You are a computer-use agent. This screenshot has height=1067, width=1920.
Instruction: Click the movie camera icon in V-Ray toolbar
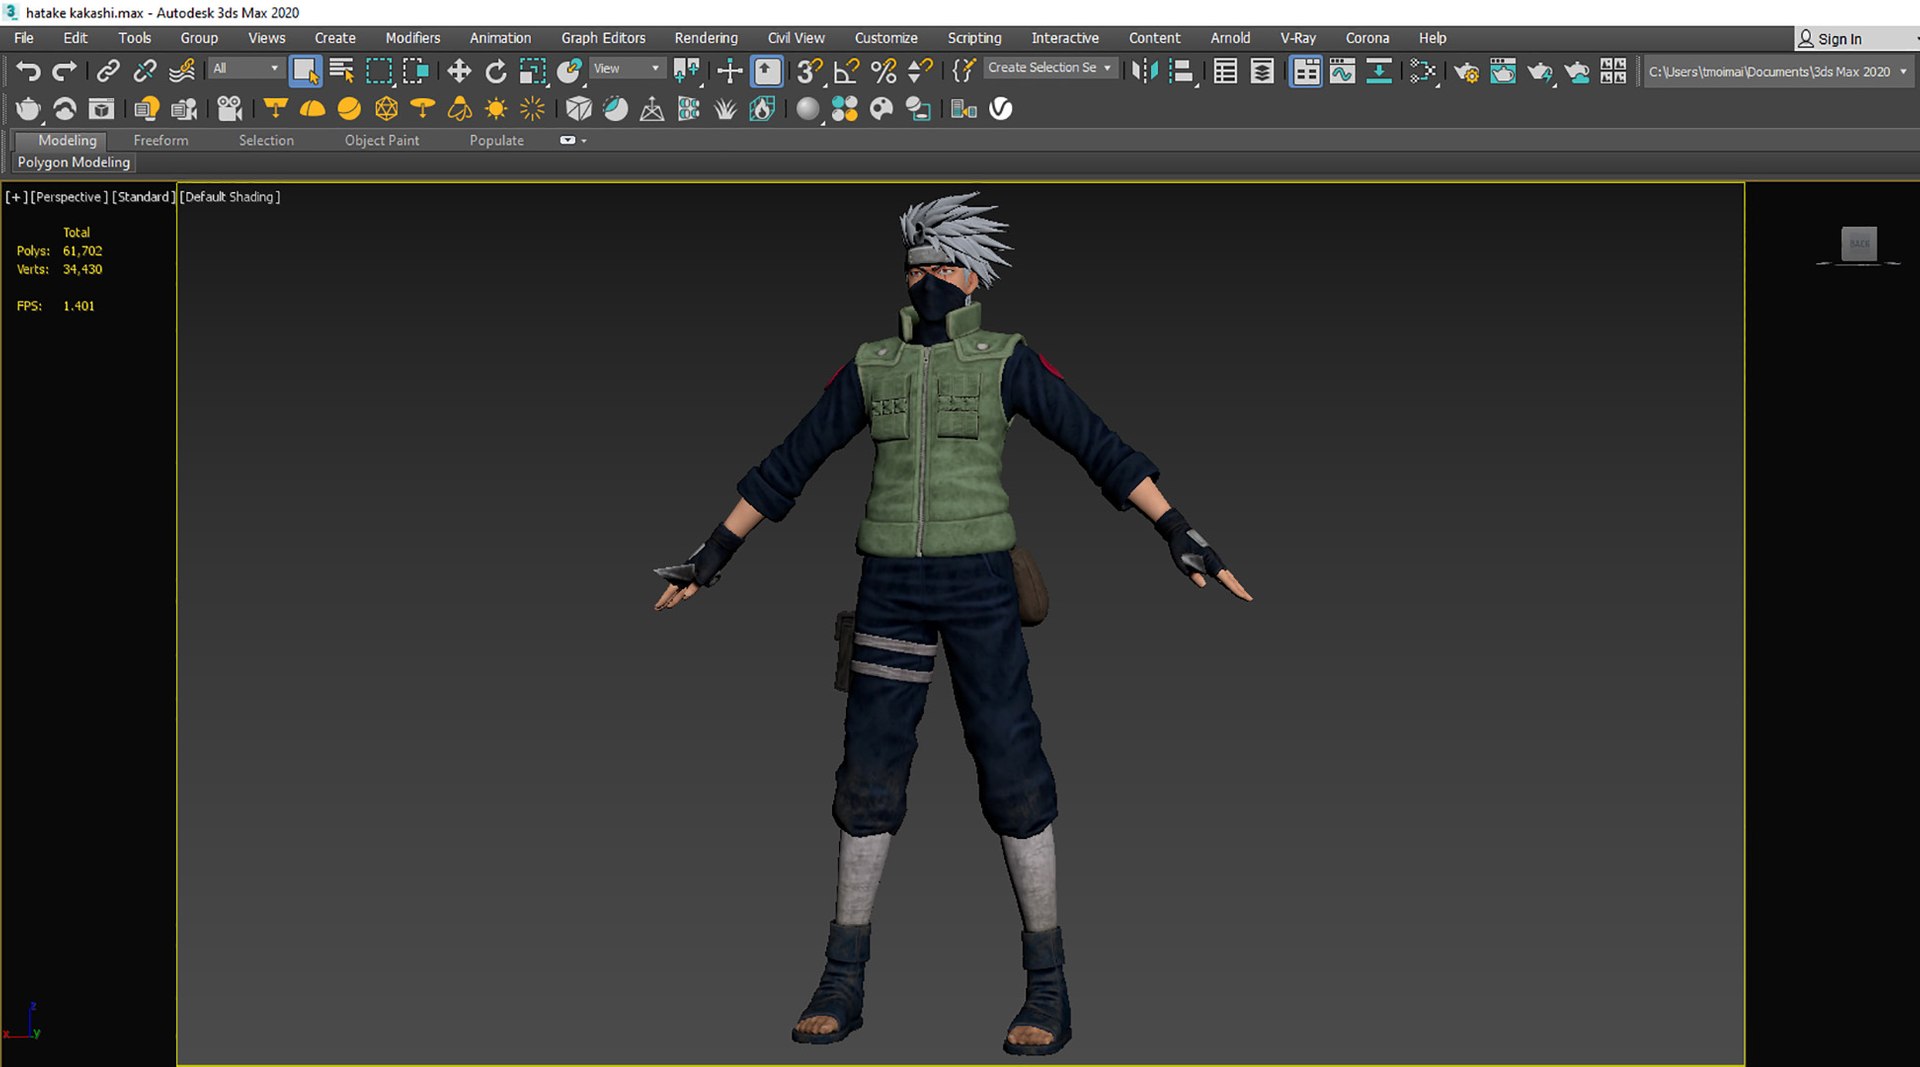point(230,108)
